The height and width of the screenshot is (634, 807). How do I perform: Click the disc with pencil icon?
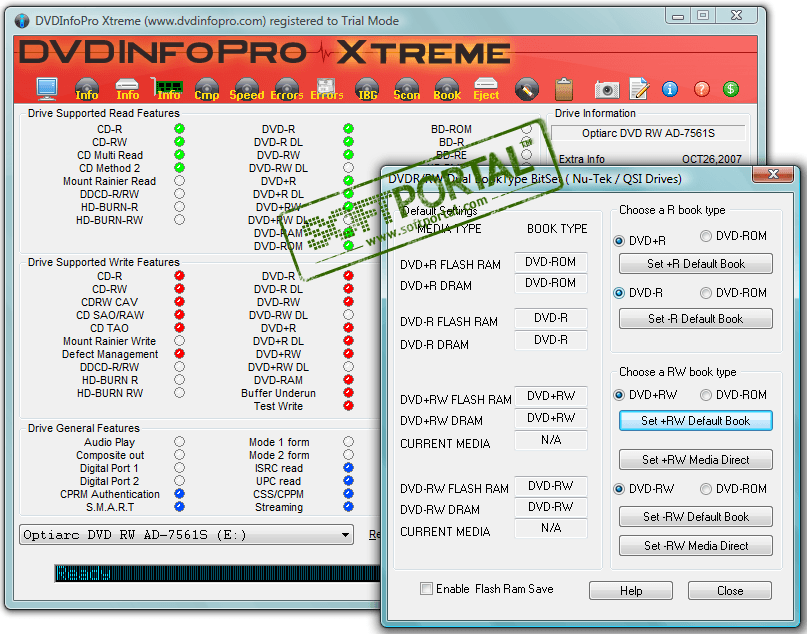coord(527,90)
